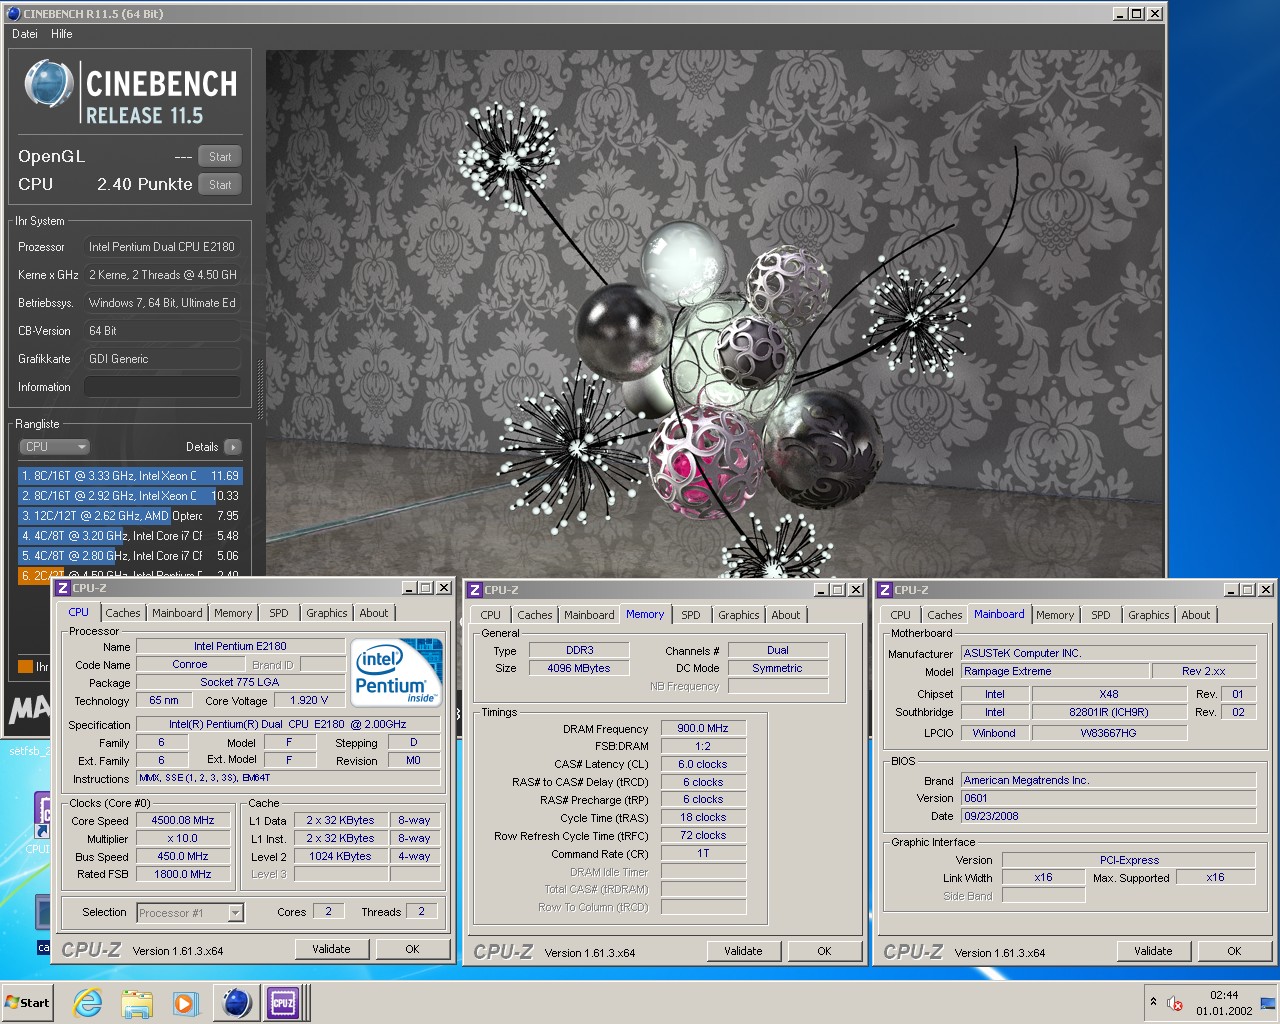Click Validate in CPU-Z Memory window
The width and height of the screenshot is (1280, 1024).
(743, 951)
